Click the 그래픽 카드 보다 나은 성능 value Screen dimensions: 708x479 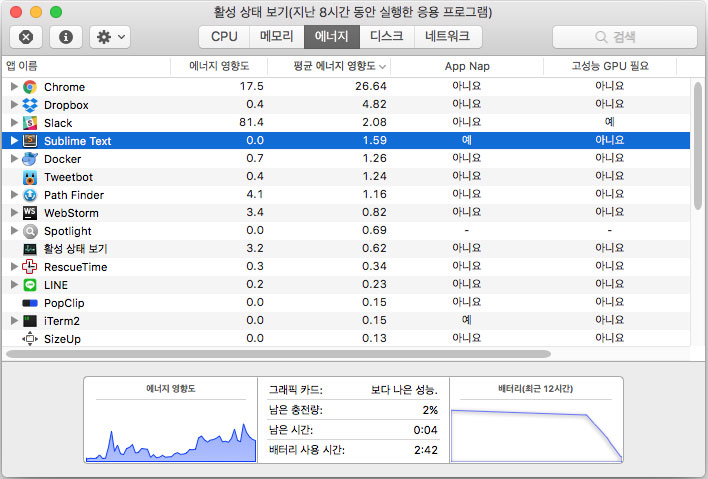[x=404, y=390]
